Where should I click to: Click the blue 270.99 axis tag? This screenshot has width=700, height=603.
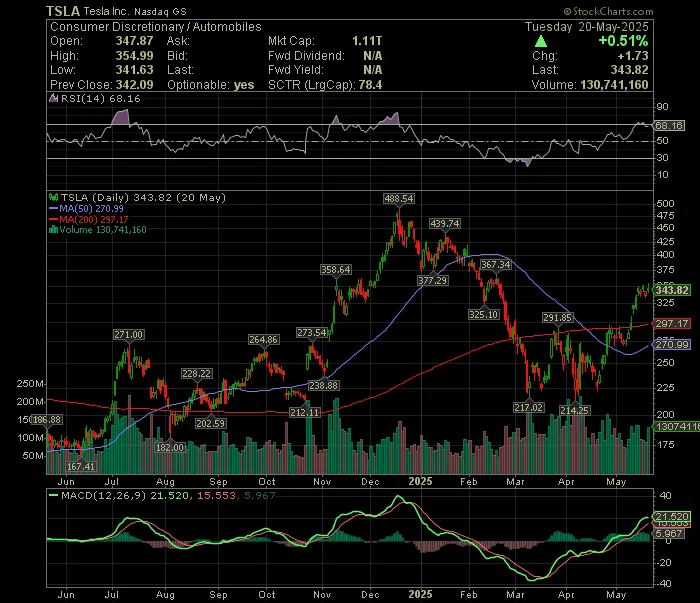pyautogui.click(x=672, y=345)
